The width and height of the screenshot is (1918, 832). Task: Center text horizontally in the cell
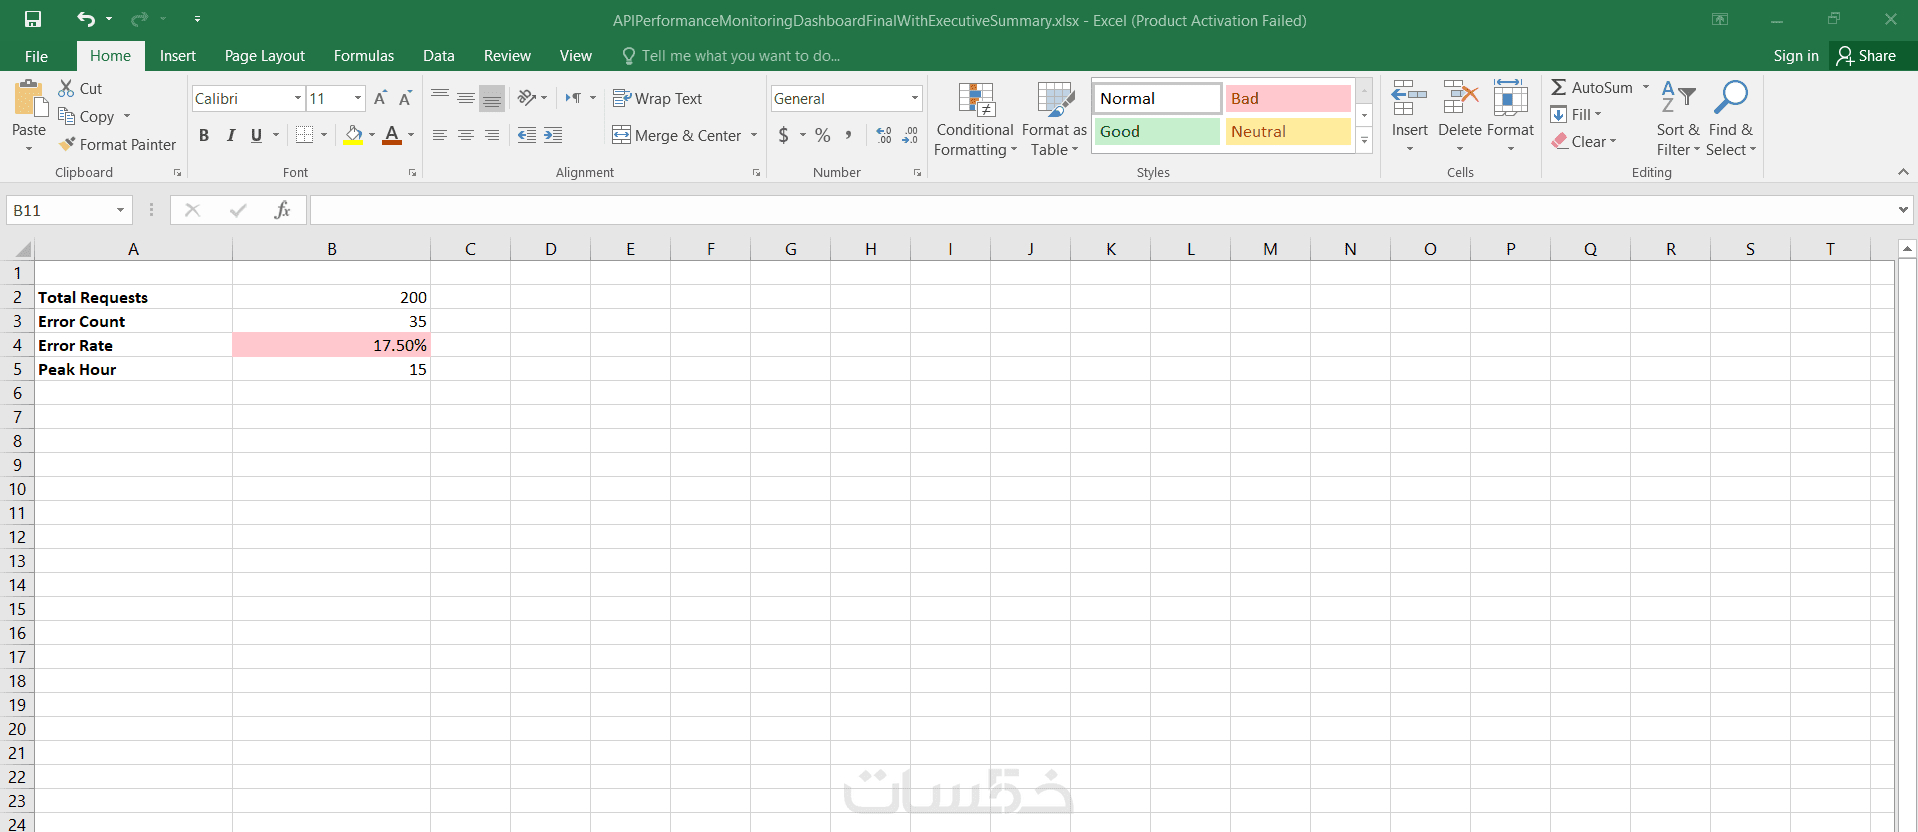pos(466,135)
